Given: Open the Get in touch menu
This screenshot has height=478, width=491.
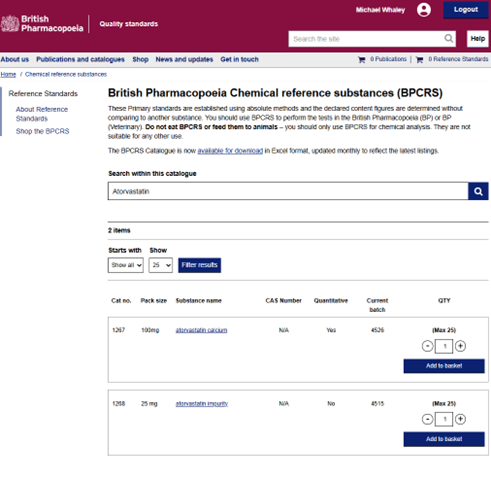Looking at the screenshot, I should 239,59.
